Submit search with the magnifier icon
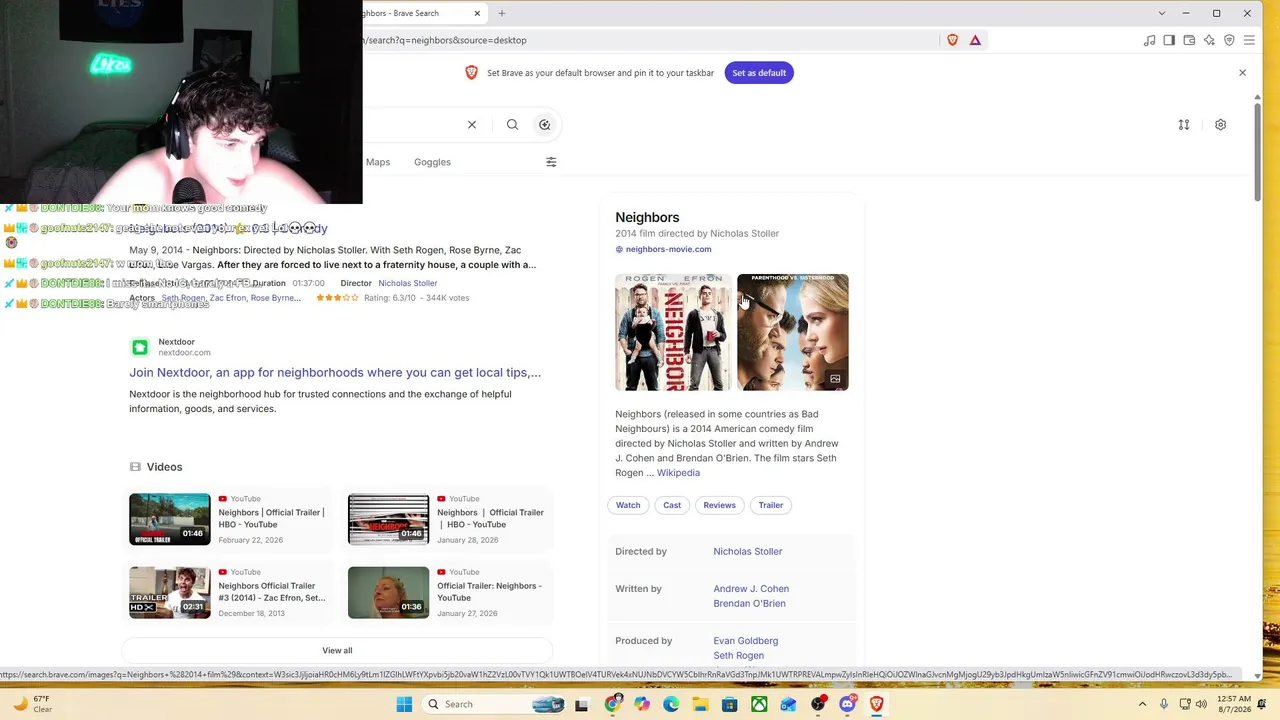1280x720 pixels. coord(512,125)
